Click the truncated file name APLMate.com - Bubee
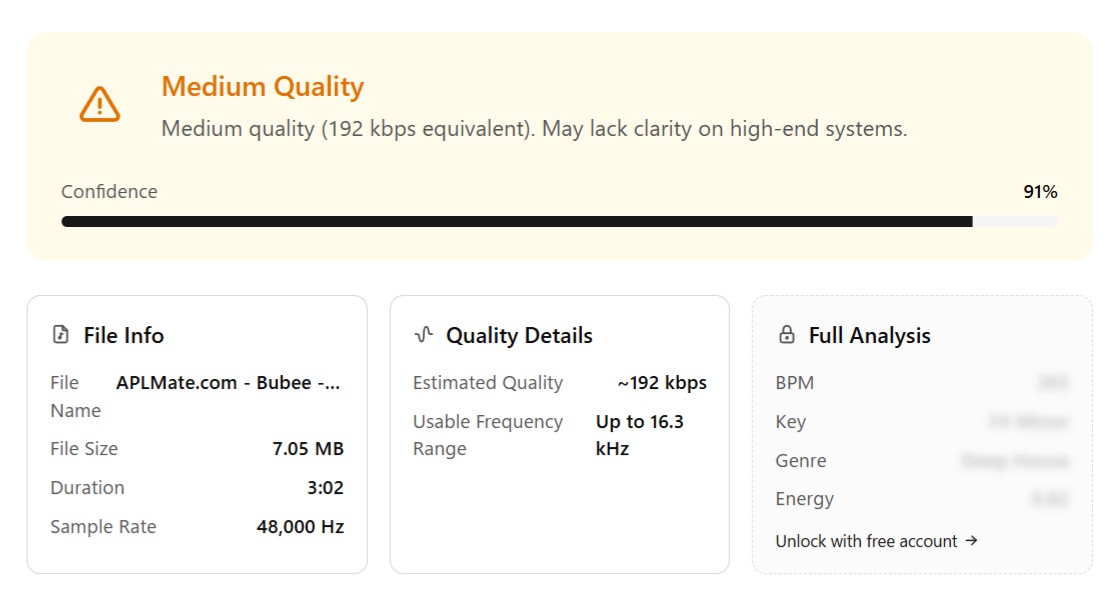 pyautogui.click(x=228, y=383)
